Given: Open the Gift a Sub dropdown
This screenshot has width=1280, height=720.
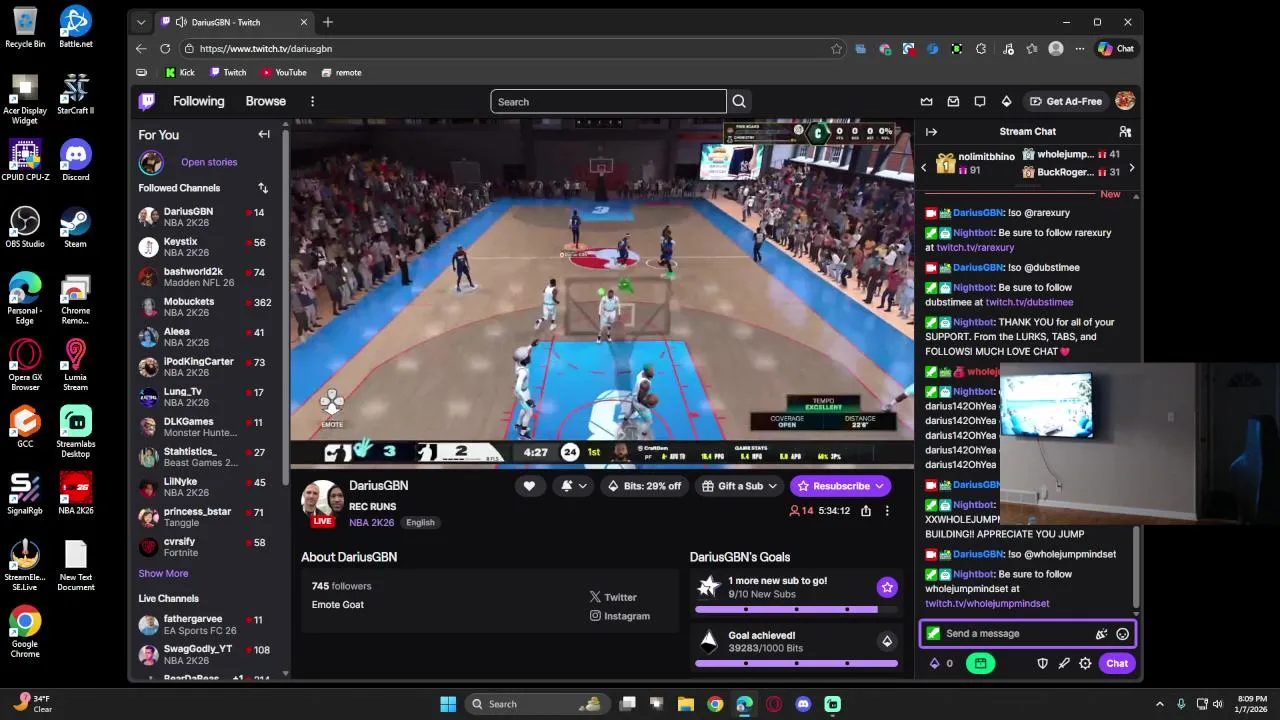Looking at the screenshot, I should point(741,486).
